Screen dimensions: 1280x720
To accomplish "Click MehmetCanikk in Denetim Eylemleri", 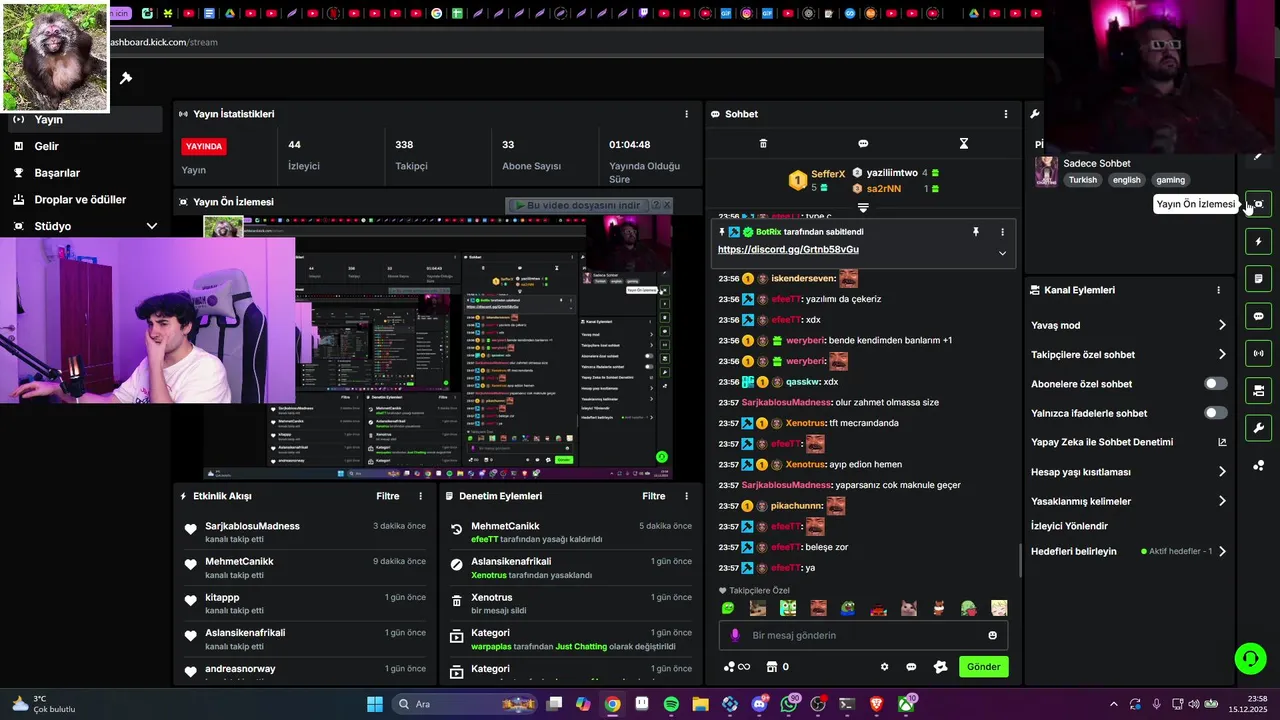I will pos(505,526).
